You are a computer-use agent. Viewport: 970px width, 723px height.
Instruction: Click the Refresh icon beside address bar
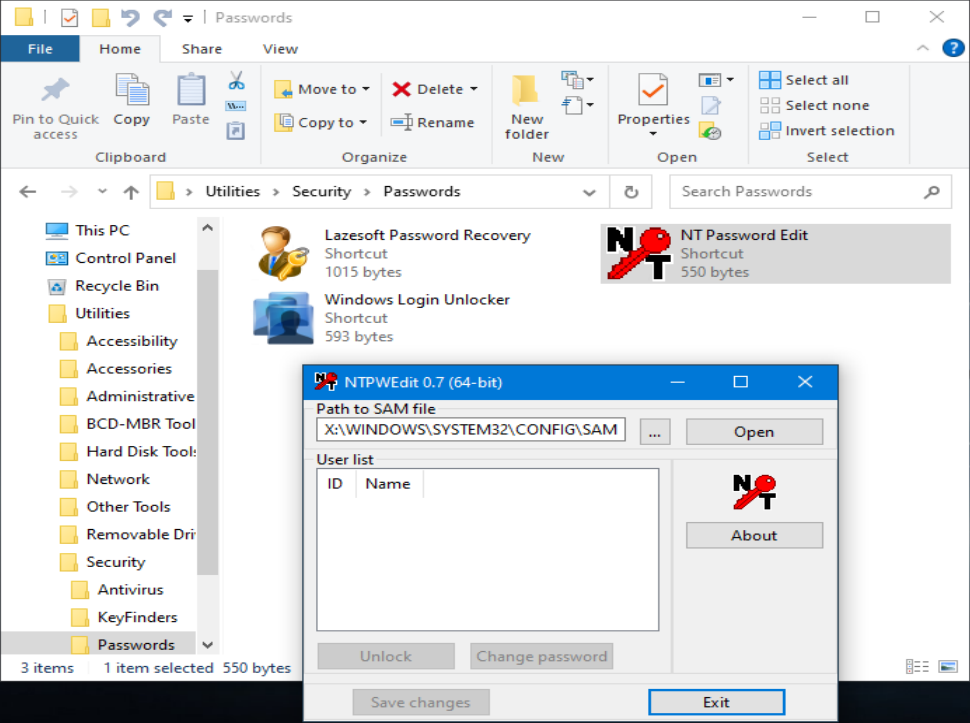pos(631,192)
